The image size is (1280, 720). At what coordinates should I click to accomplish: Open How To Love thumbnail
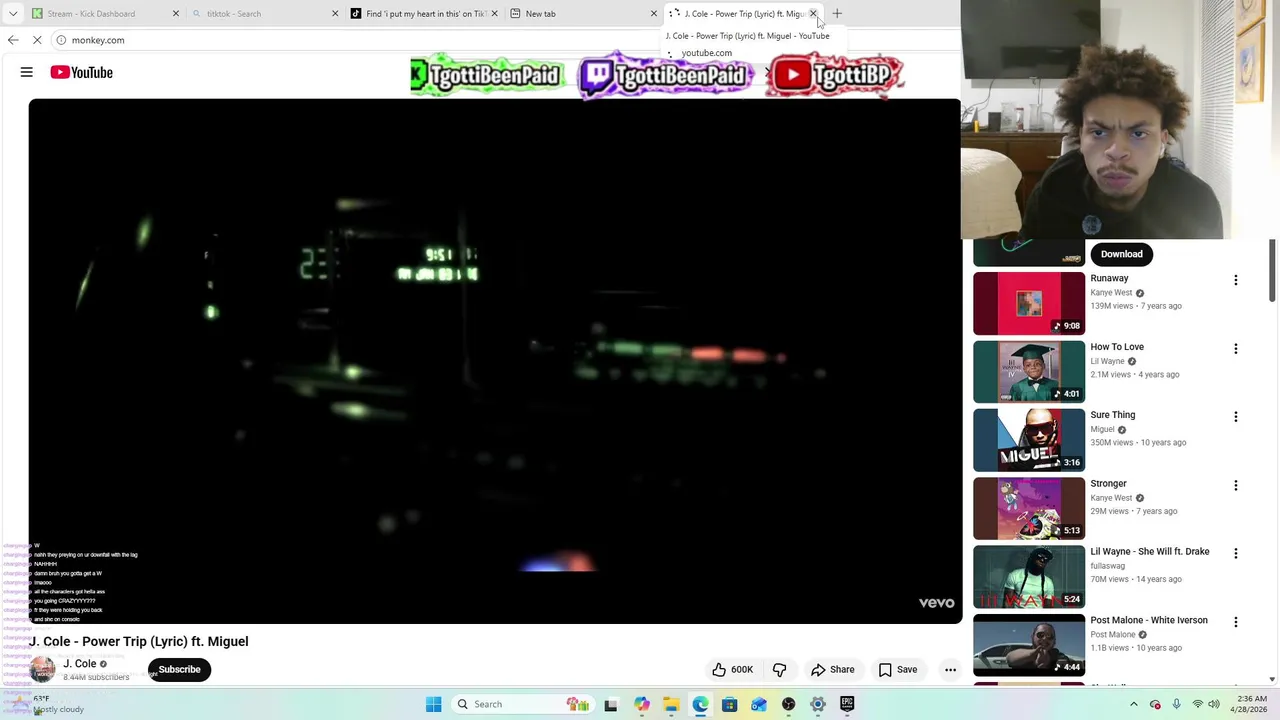pos(1029,372)
